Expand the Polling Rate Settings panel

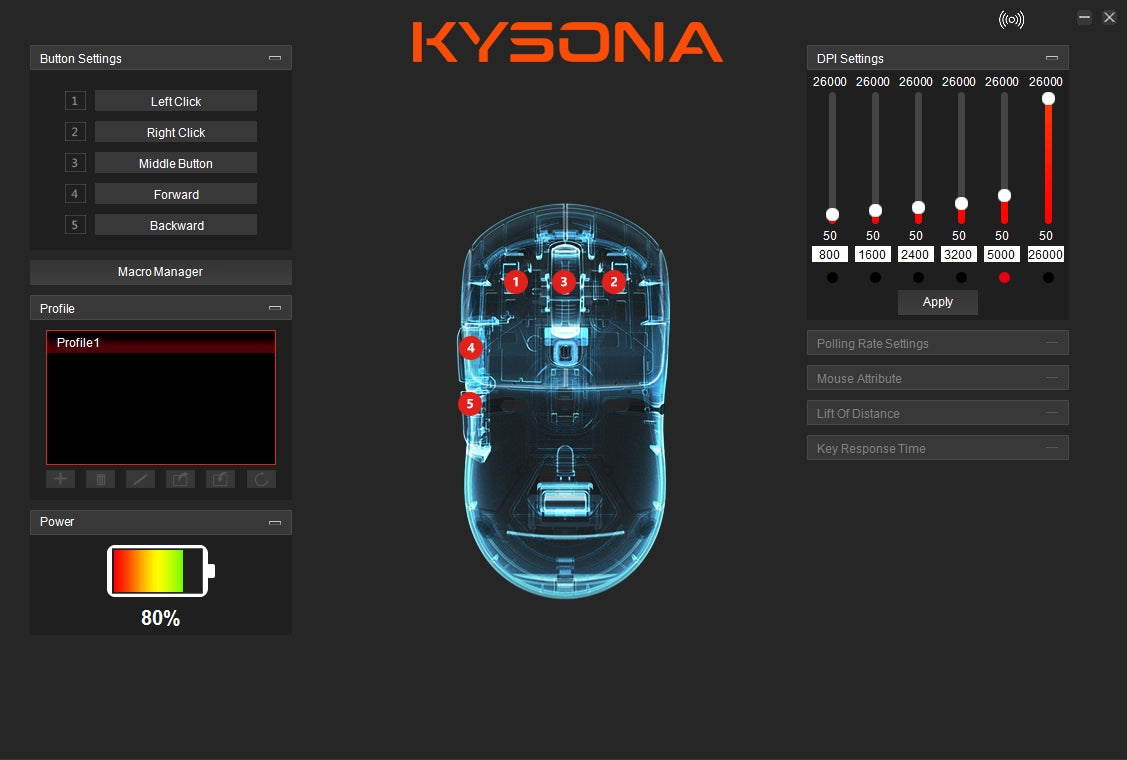click(x=937, y=343)
